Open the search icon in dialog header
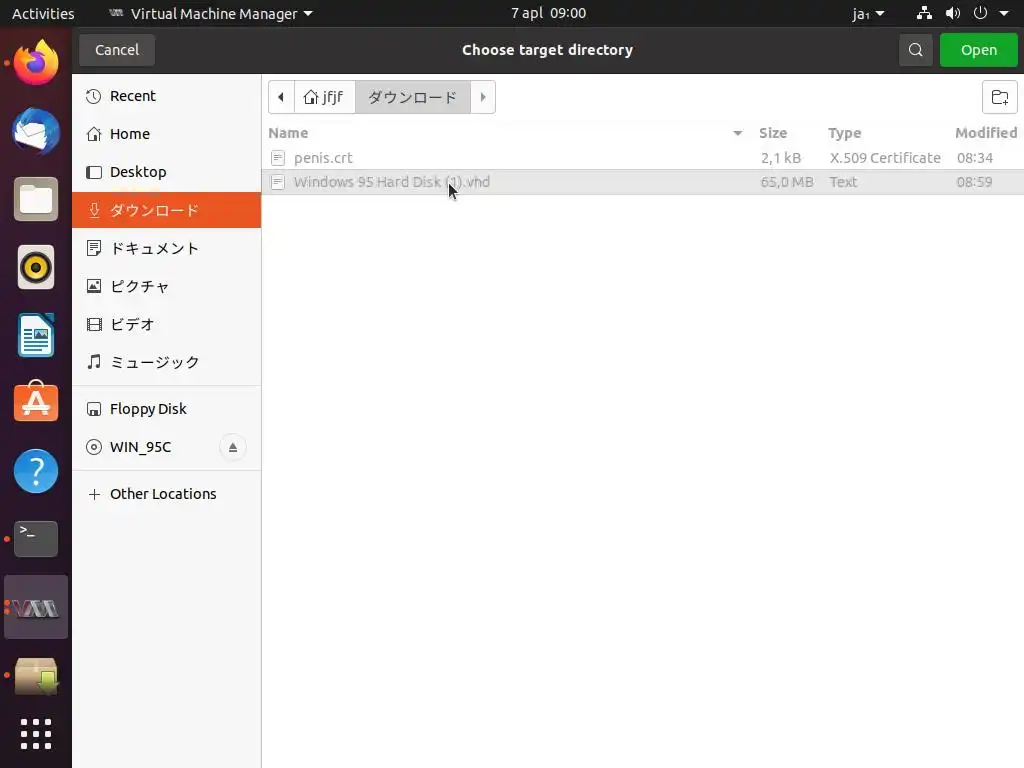 point(915,50)
